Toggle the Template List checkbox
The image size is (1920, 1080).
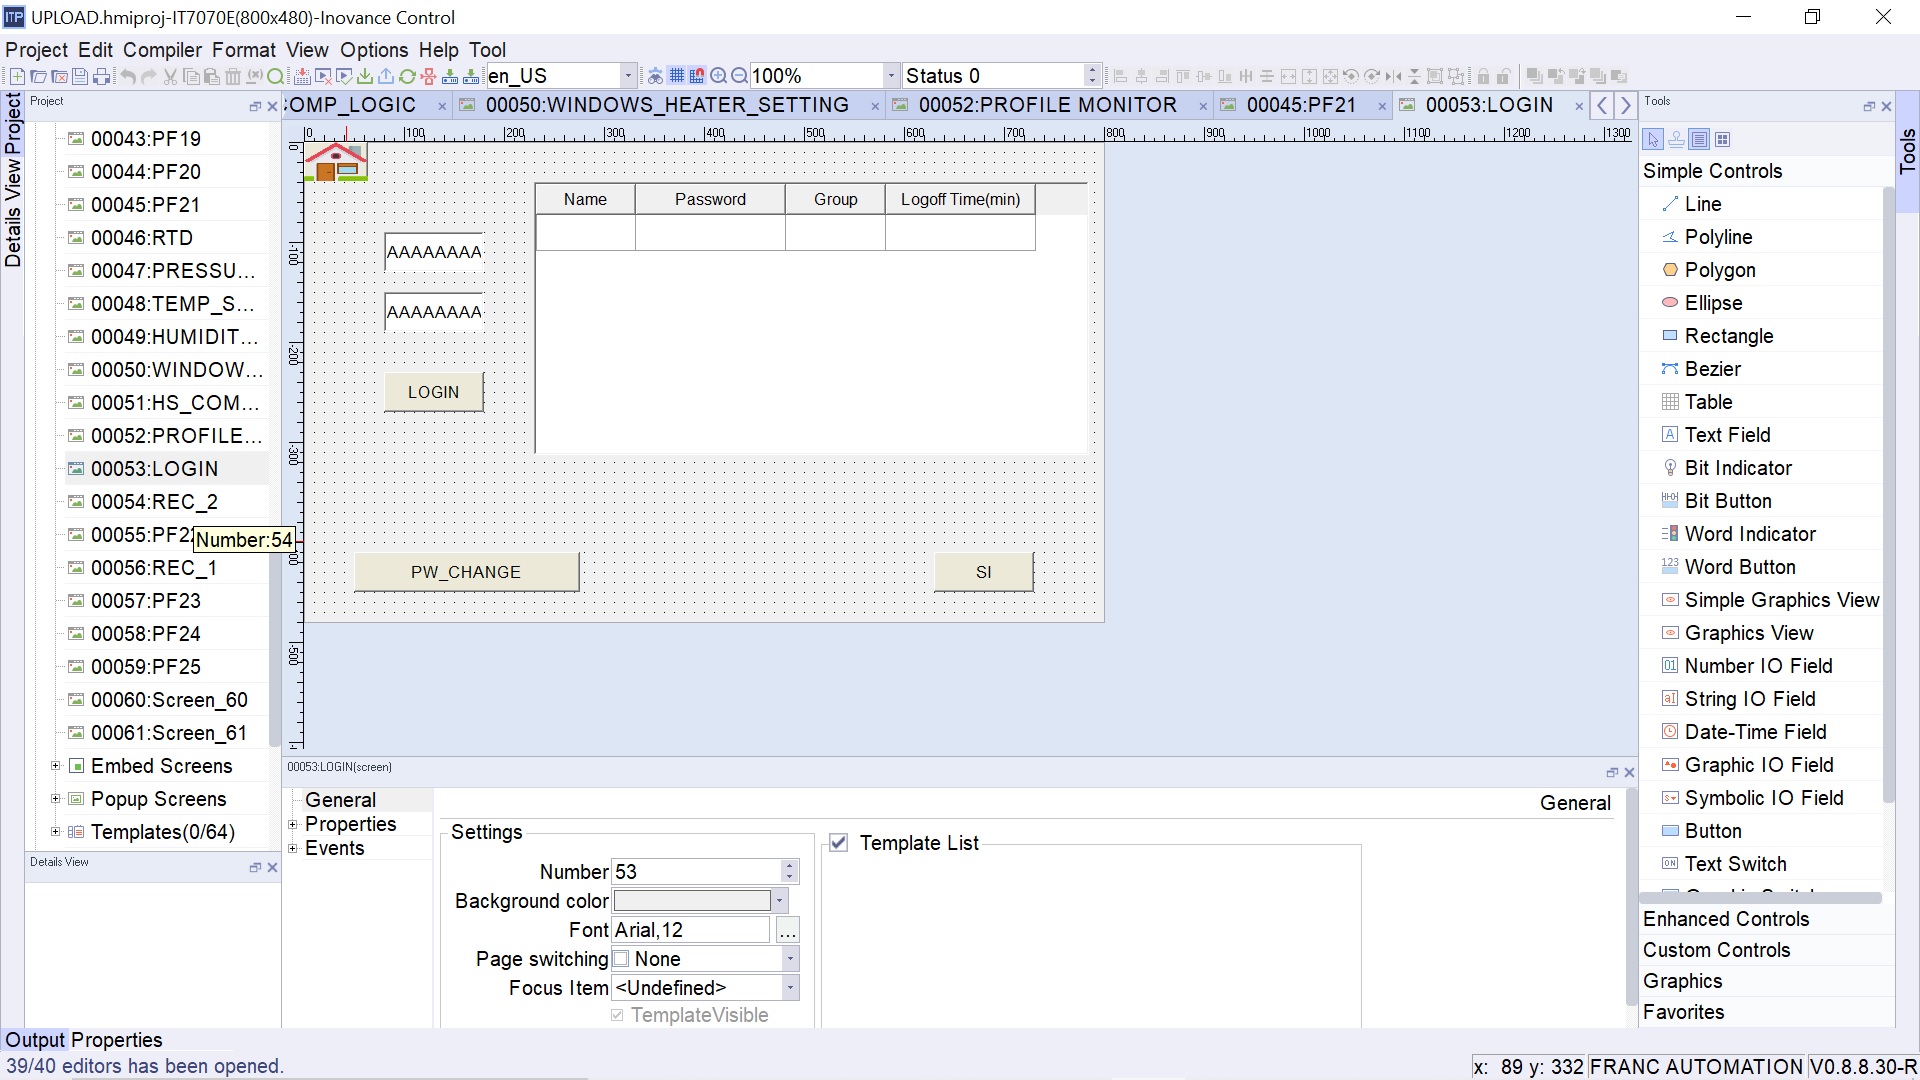(x=839, y=843)
